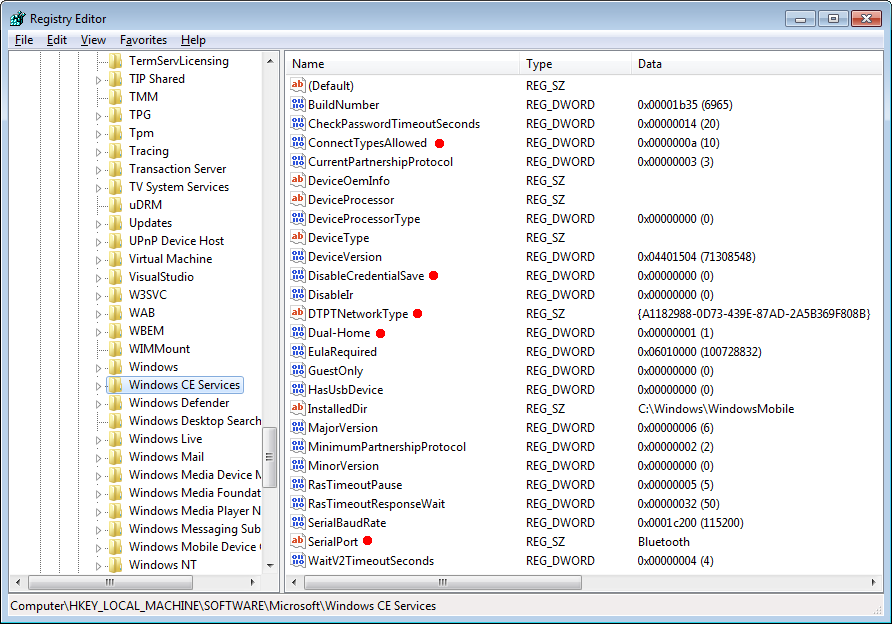Expand the Windows Live key
The image size is (892, 624).
tap(98, 440)
